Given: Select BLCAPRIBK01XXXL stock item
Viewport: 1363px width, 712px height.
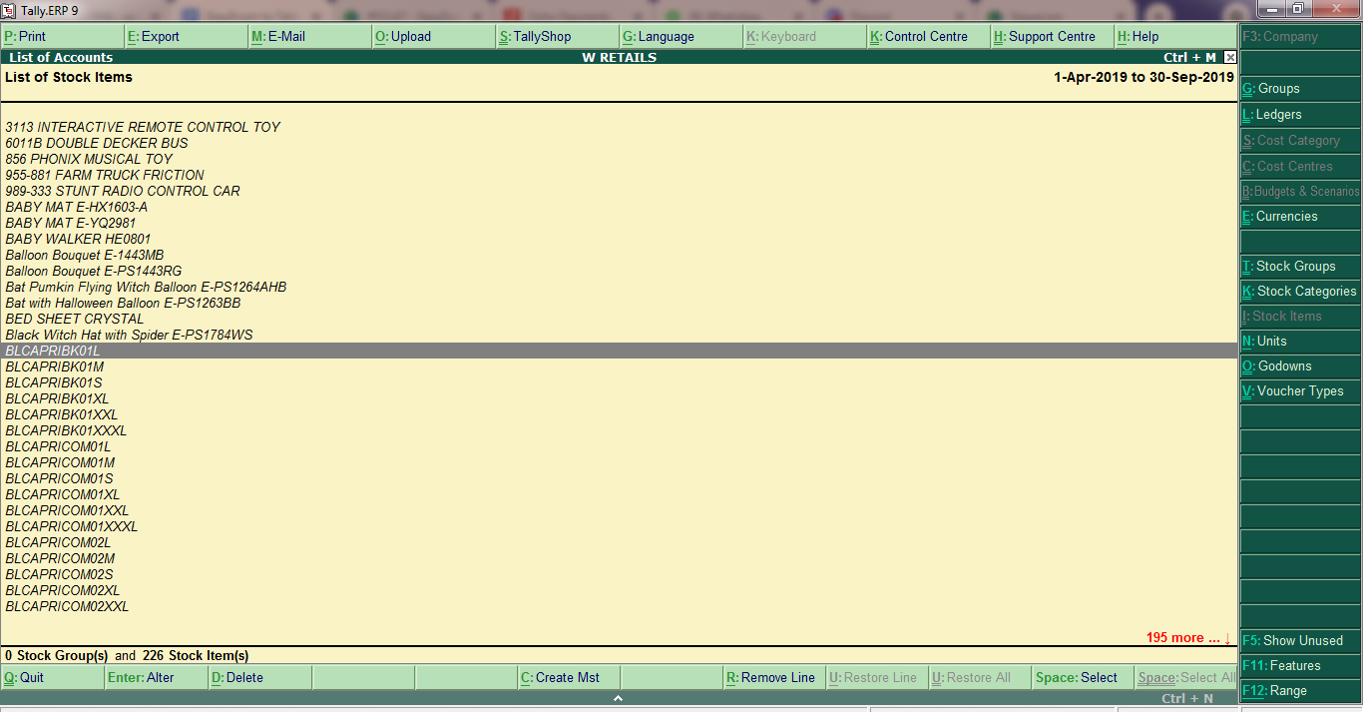Looking at the screenshot, I should [66, 431].
